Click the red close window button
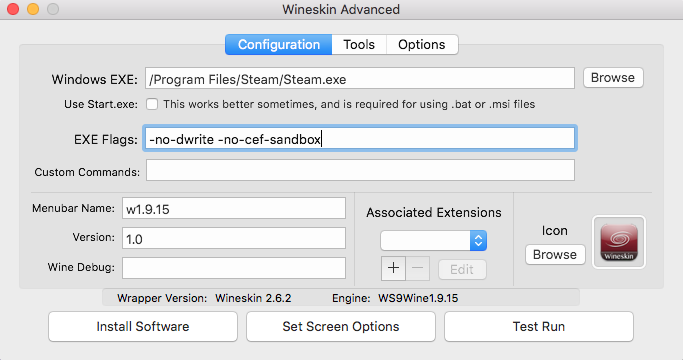Viewport: 683px width, 360px height. coord(13,9)
